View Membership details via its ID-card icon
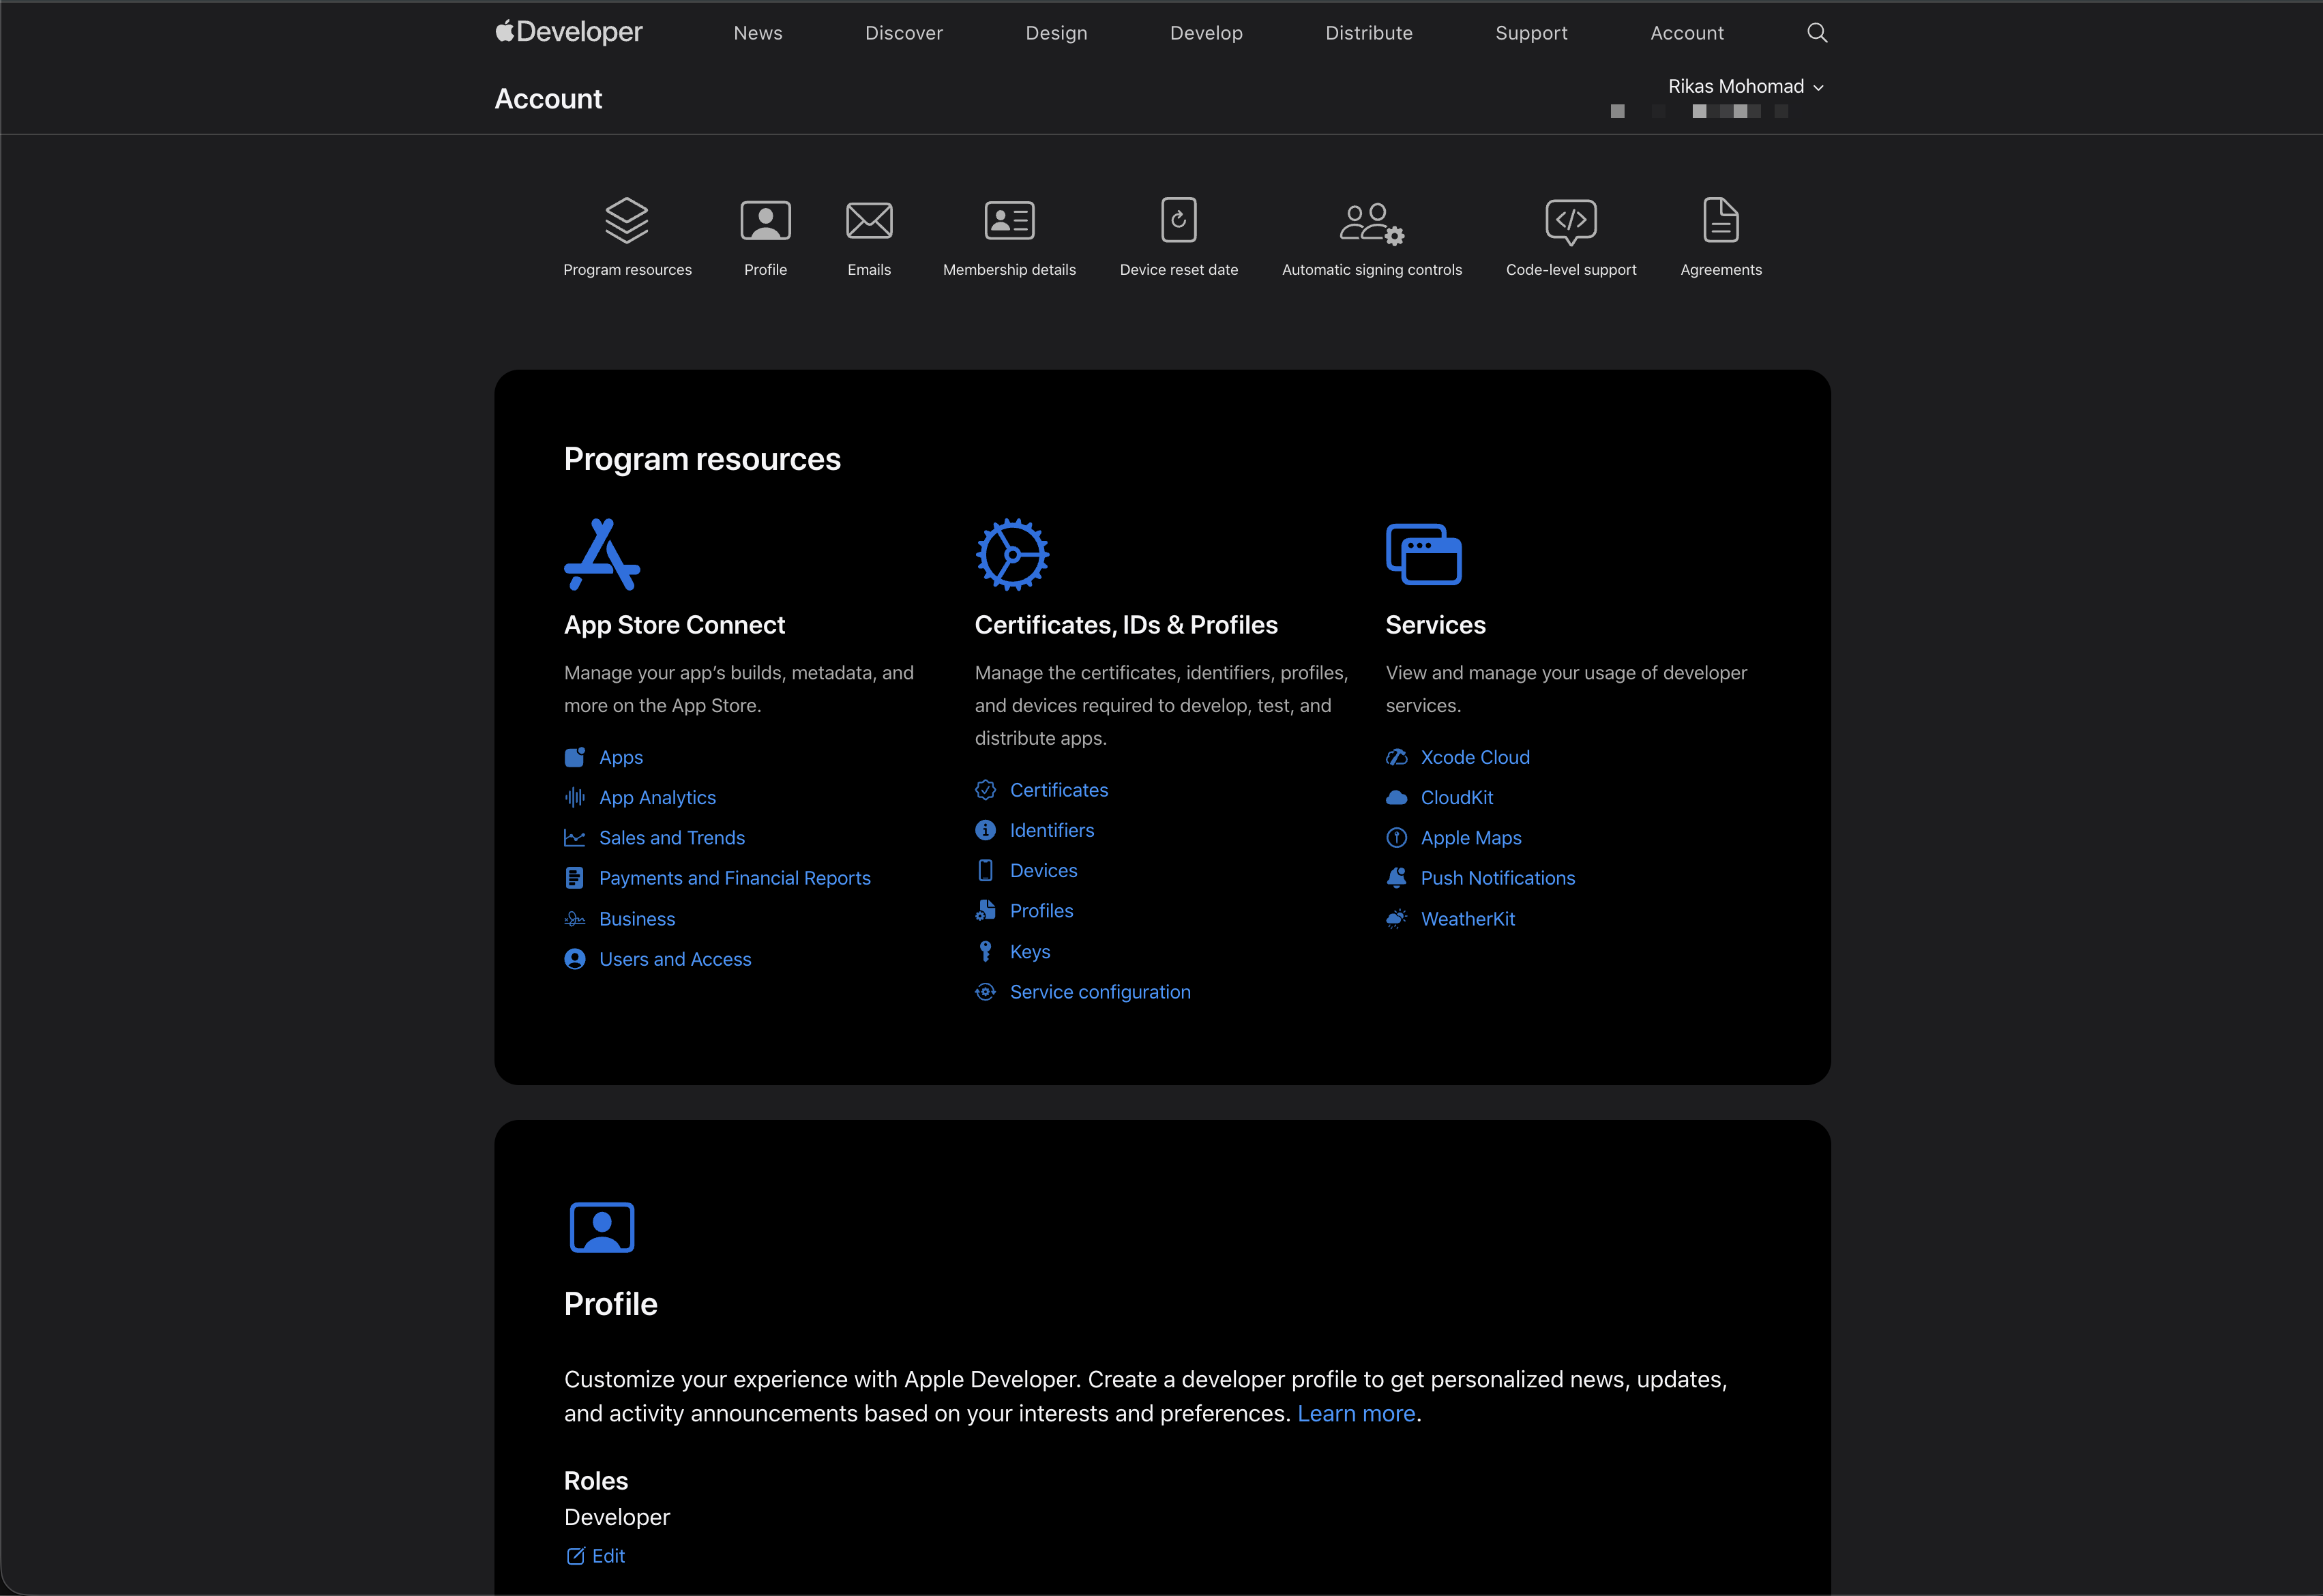The height and width of the screenshot is (1596, 2323). click(x=1008, y=221)
